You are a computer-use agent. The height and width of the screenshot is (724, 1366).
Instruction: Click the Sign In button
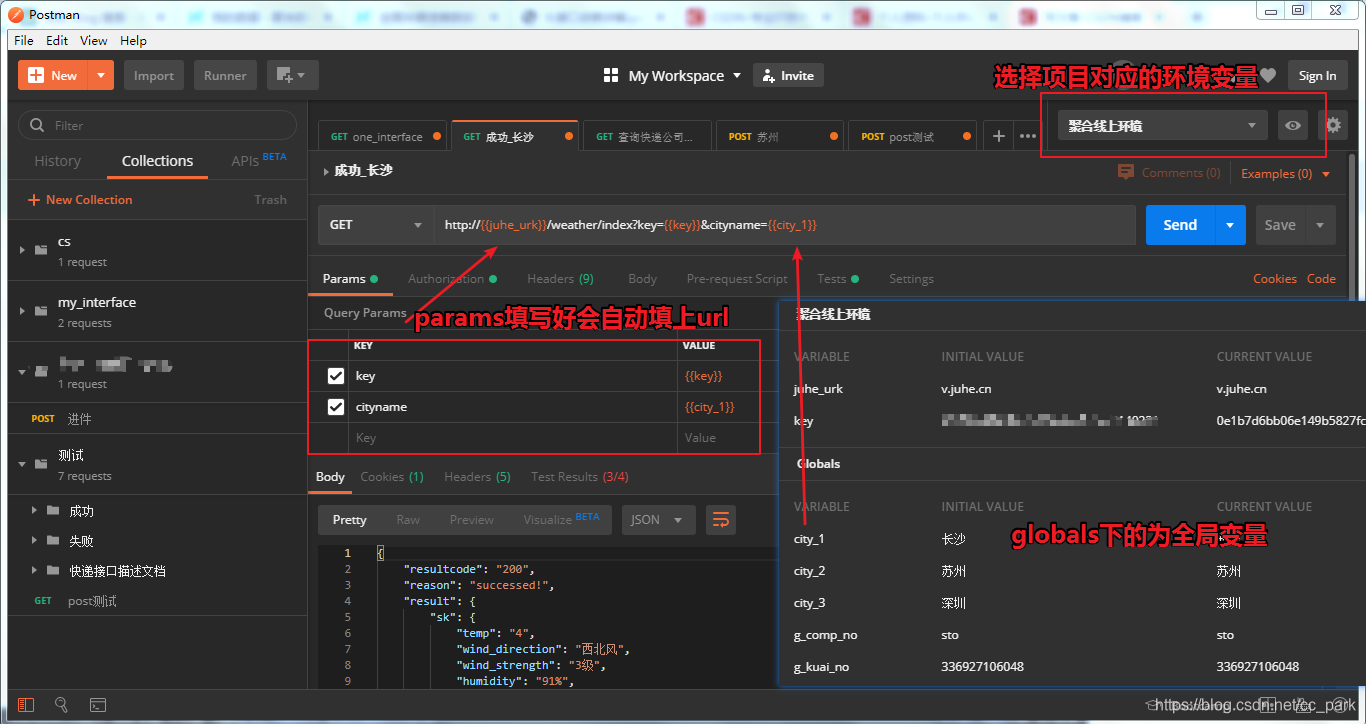[1317, 76]
